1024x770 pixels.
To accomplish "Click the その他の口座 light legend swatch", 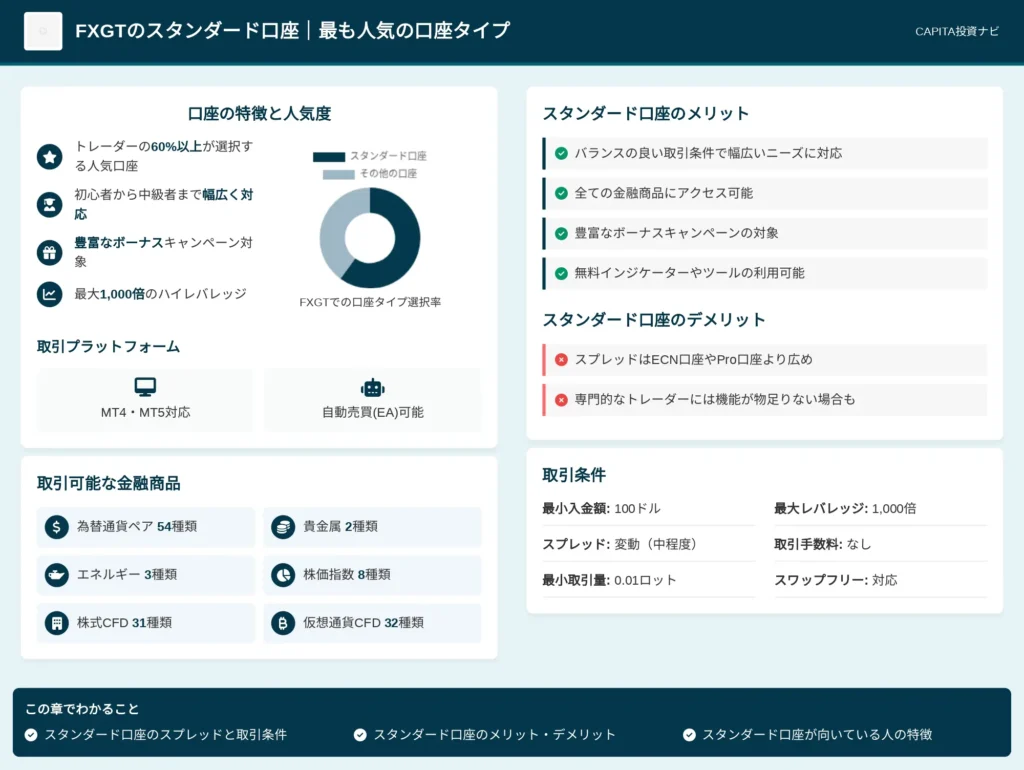I will 338,174.
